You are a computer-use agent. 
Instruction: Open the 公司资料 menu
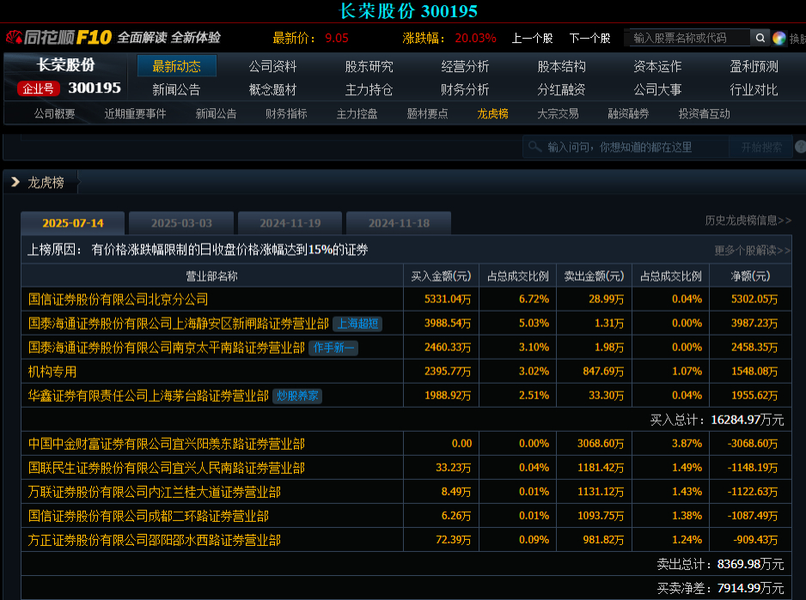click(272, 66)
